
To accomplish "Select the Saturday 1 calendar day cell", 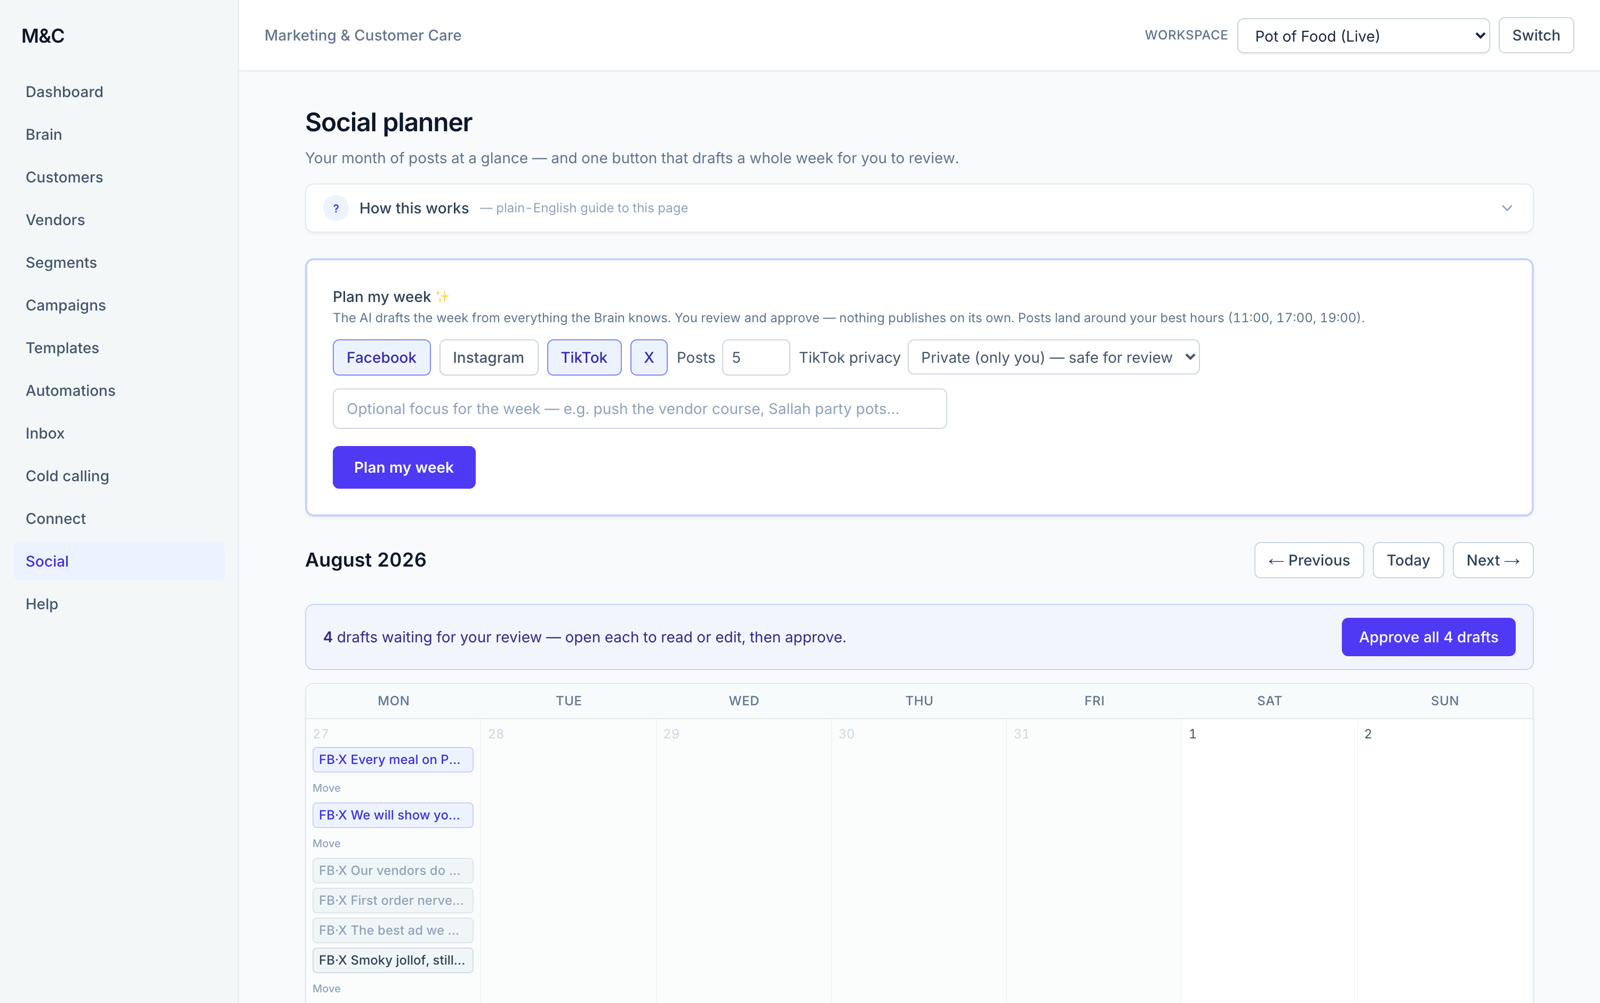I will coord(1269,860).
